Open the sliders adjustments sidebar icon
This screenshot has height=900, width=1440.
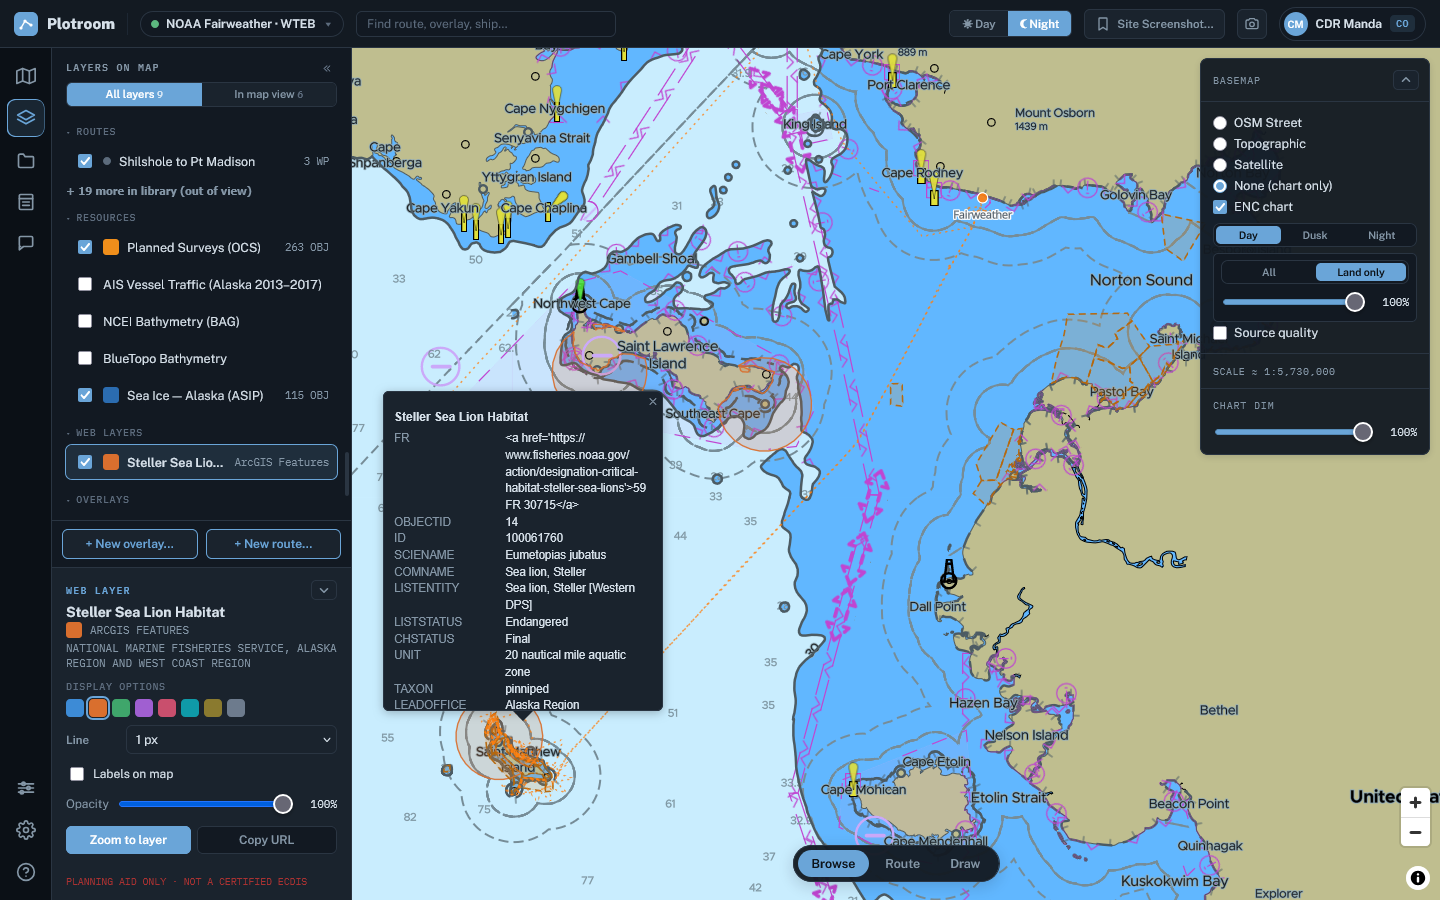tap(26, 788)
